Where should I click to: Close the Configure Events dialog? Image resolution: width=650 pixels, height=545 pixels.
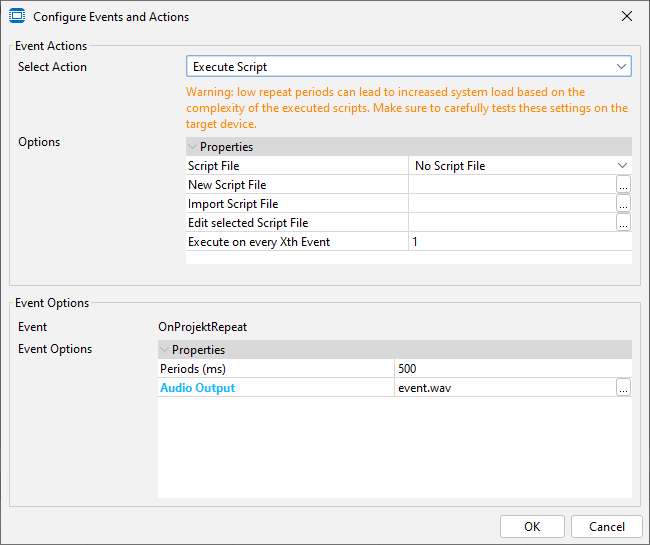pyautogui.click(x=627, y=17)
